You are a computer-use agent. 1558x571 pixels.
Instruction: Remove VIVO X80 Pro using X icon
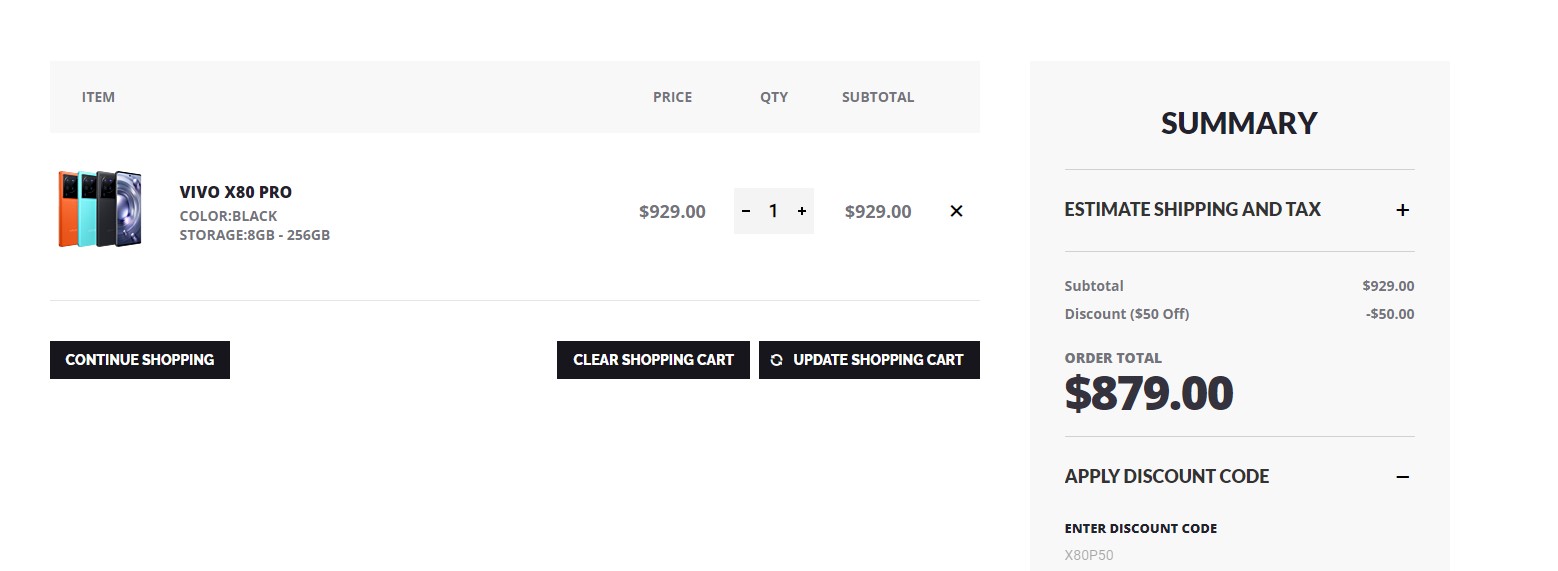(x=956, y=211)
